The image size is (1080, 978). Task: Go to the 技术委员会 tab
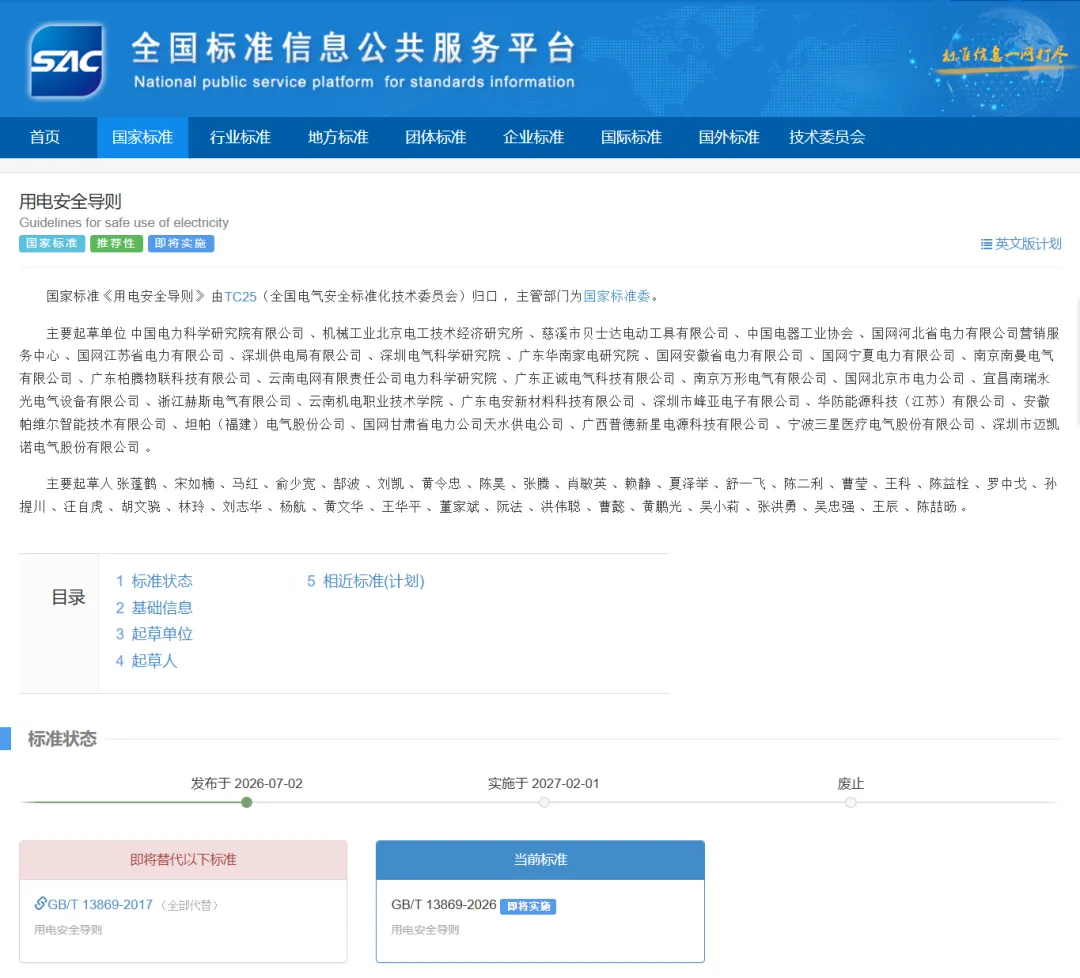[827, 137]
